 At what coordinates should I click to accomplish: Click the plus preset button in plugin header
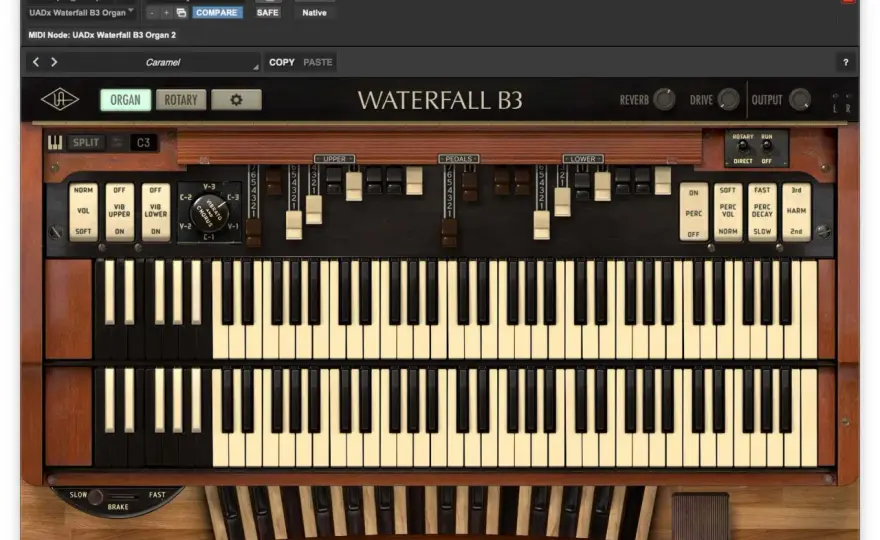166,12
